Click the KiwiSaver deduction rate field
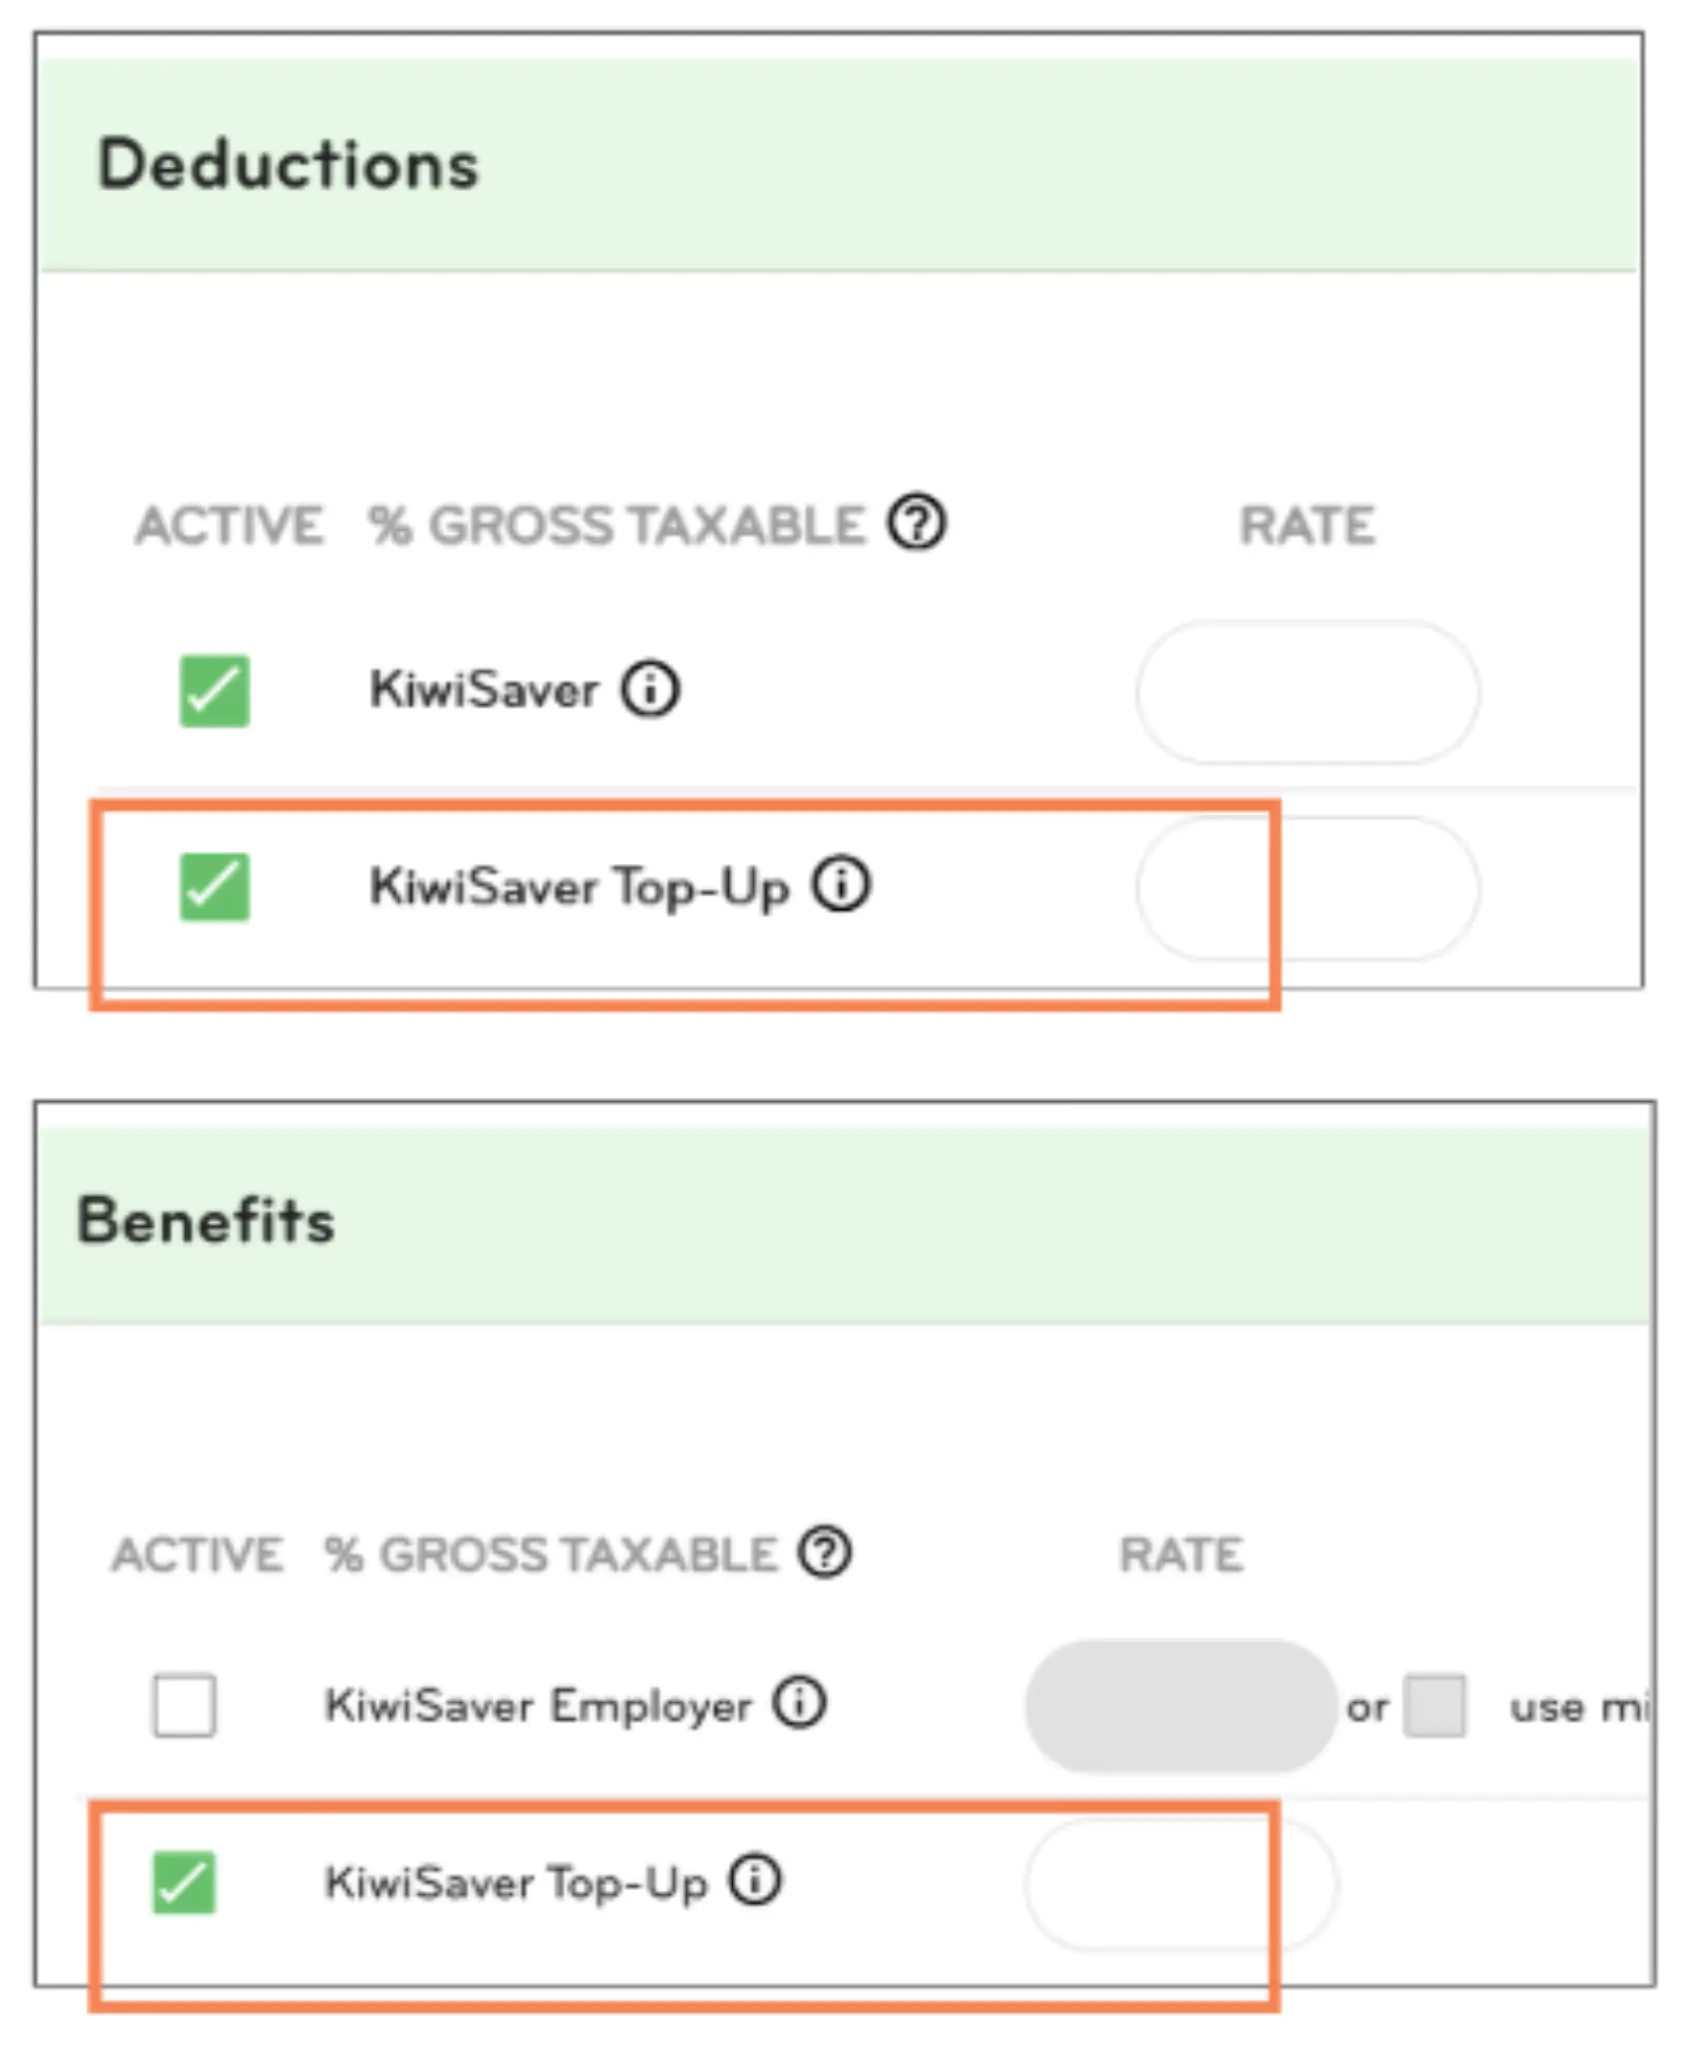1684x2049 pixels. pyautogui.click(x=1307, y=692)
